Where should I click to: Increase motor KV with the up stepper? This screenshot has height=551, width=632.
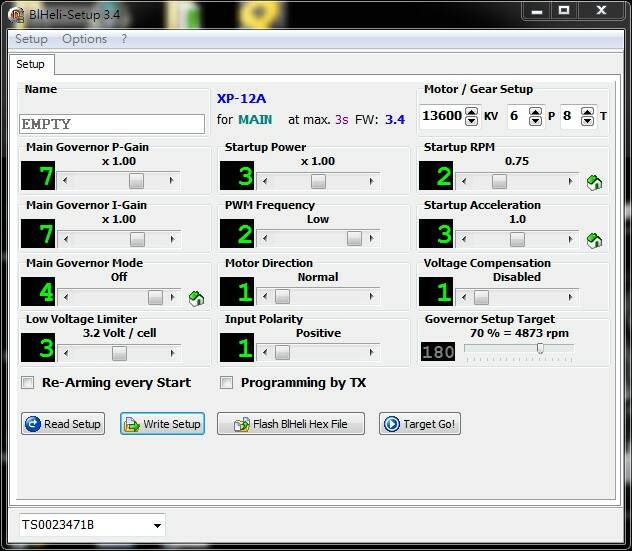click(471, 112)
